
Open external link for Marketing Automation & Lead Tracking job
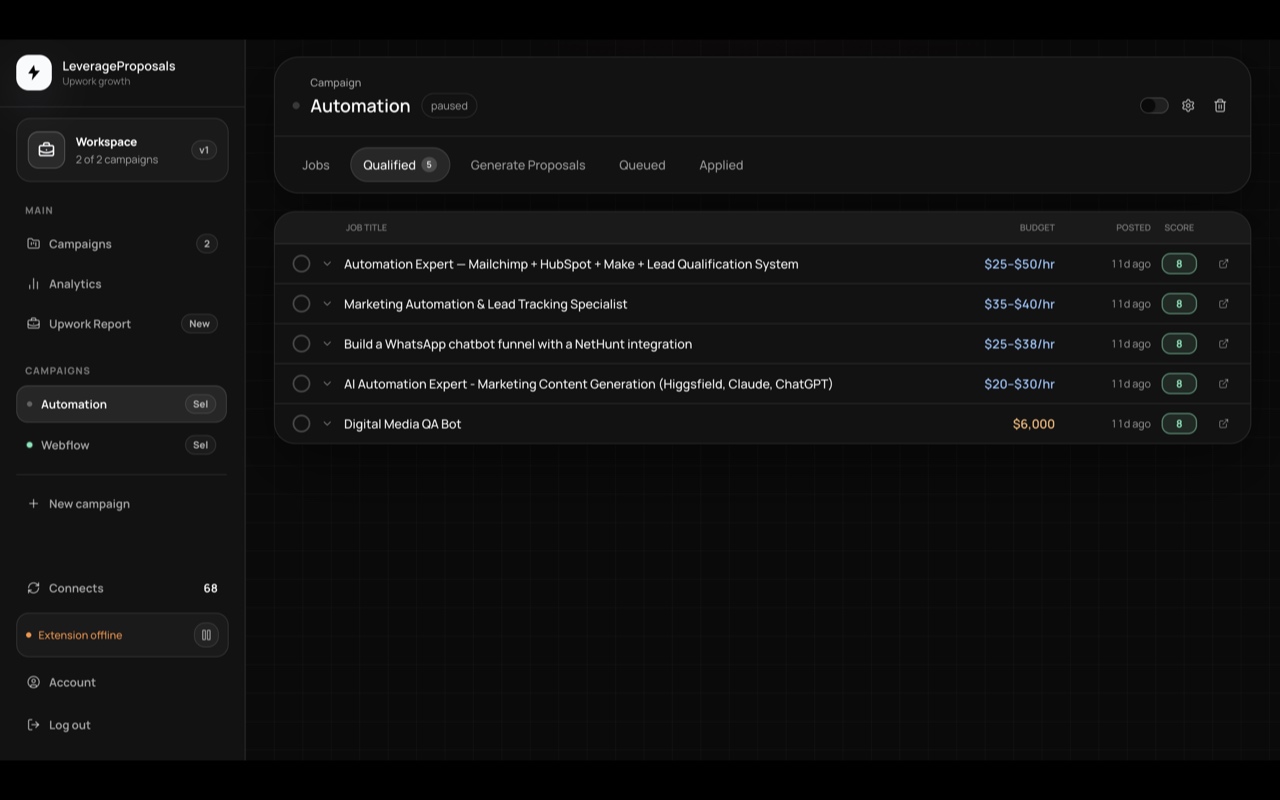tap(1223, 303)
